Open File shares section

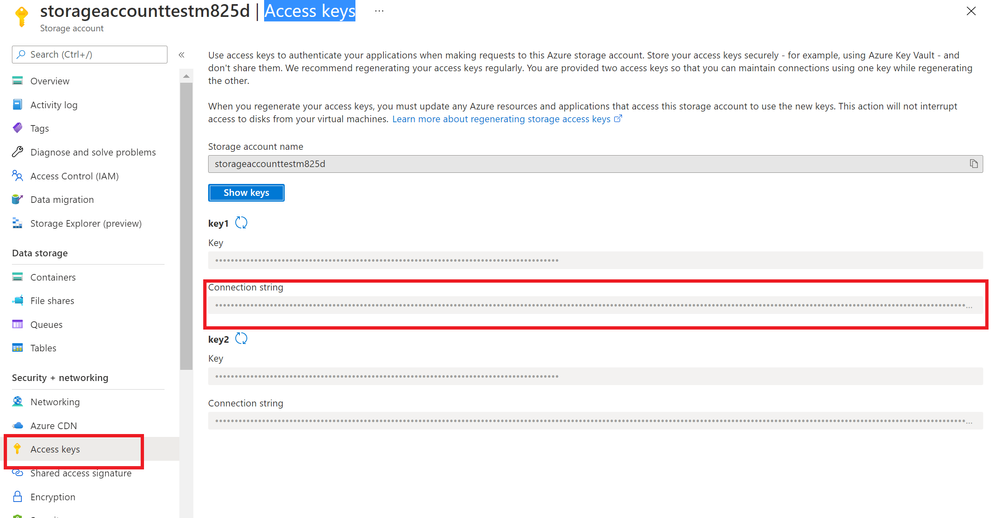(x=52, y=301)
